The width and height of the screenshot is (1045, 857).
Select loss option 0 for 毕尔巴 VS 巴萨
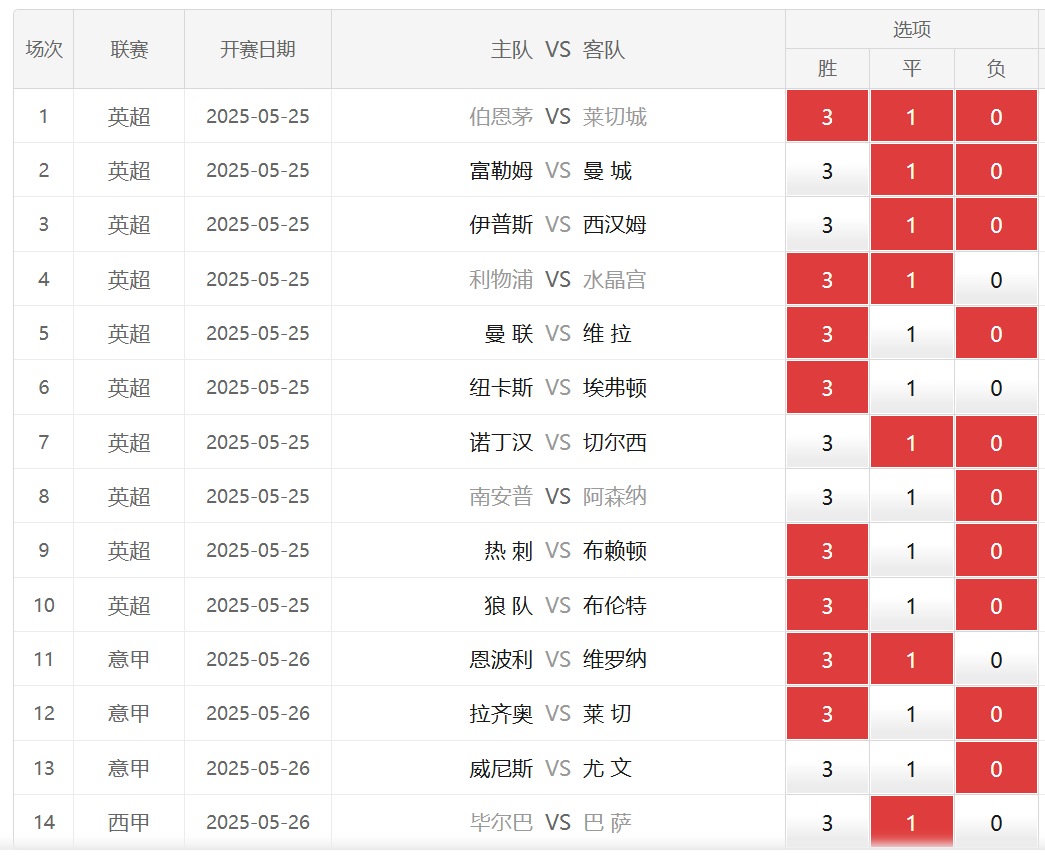click(996, 822)
